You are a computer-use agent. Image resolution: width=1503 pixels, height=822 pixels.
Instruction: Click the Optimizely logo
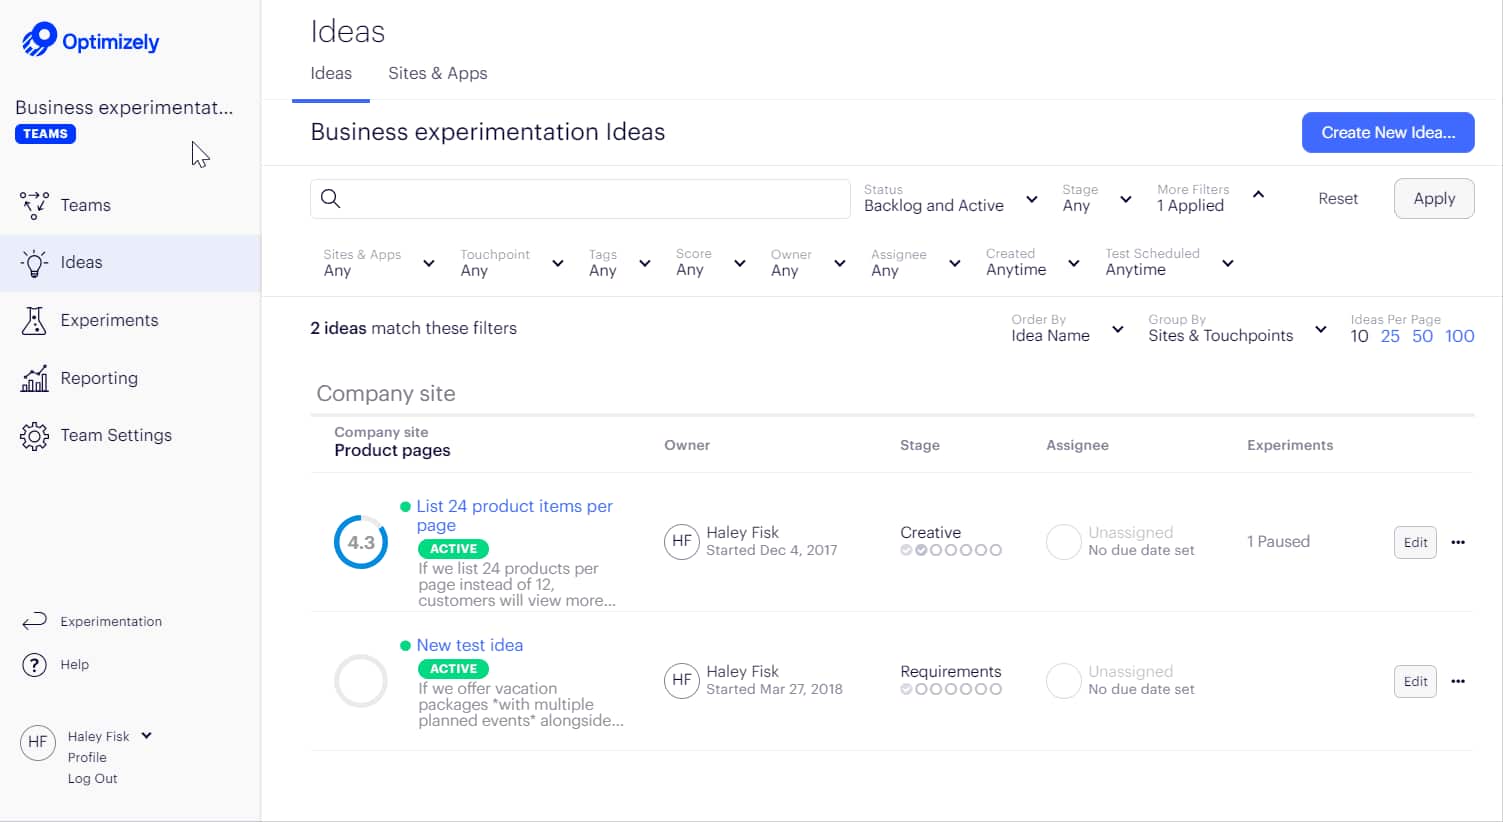[x=89, y=40]
